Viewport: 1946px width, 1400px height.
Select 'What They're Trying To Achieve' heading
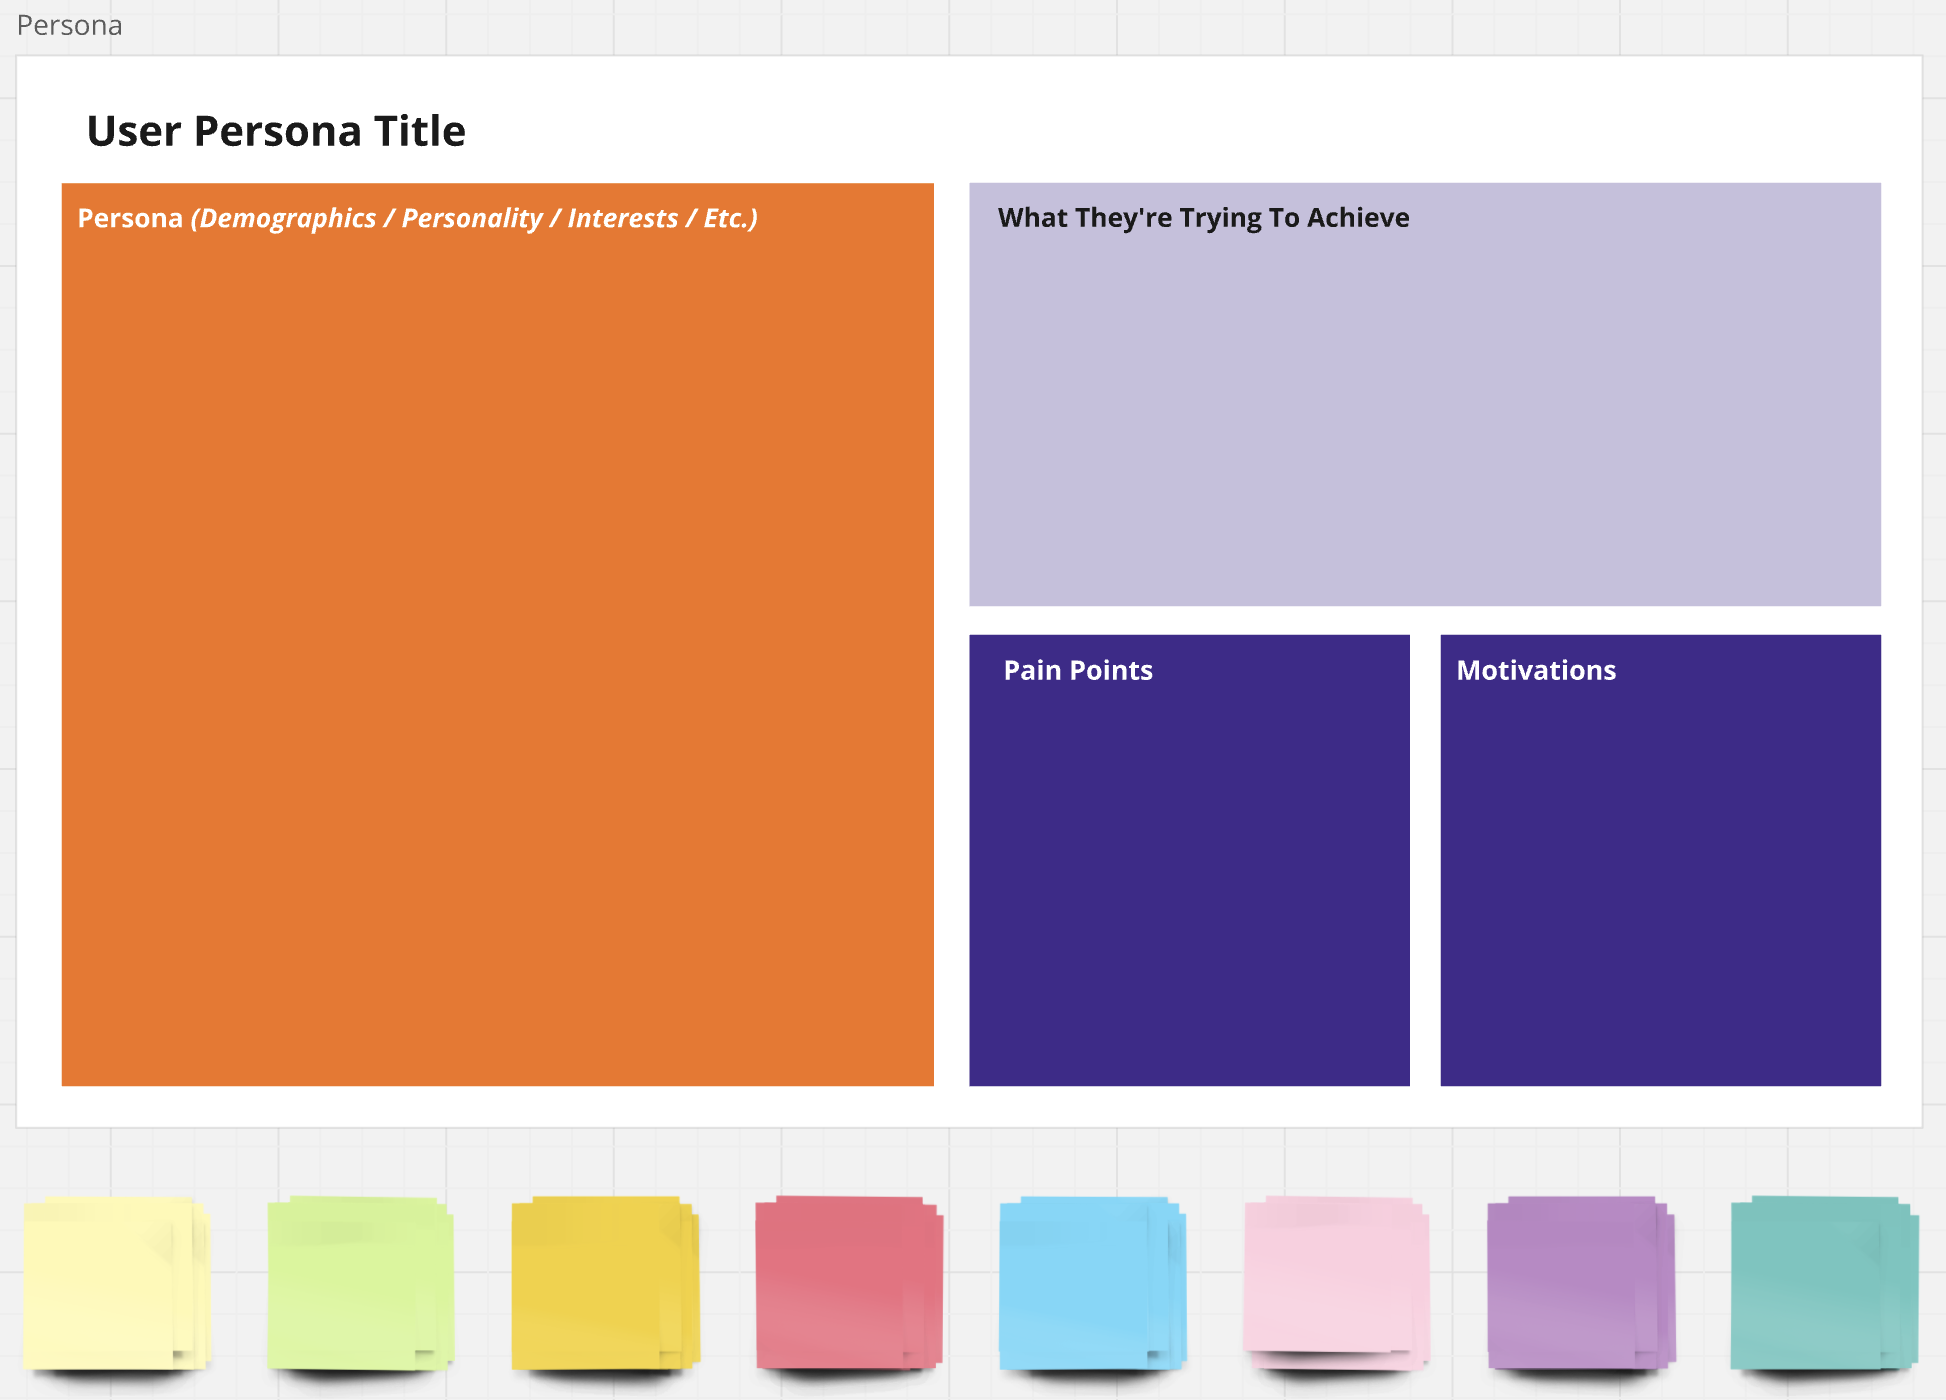[1203, 218]
